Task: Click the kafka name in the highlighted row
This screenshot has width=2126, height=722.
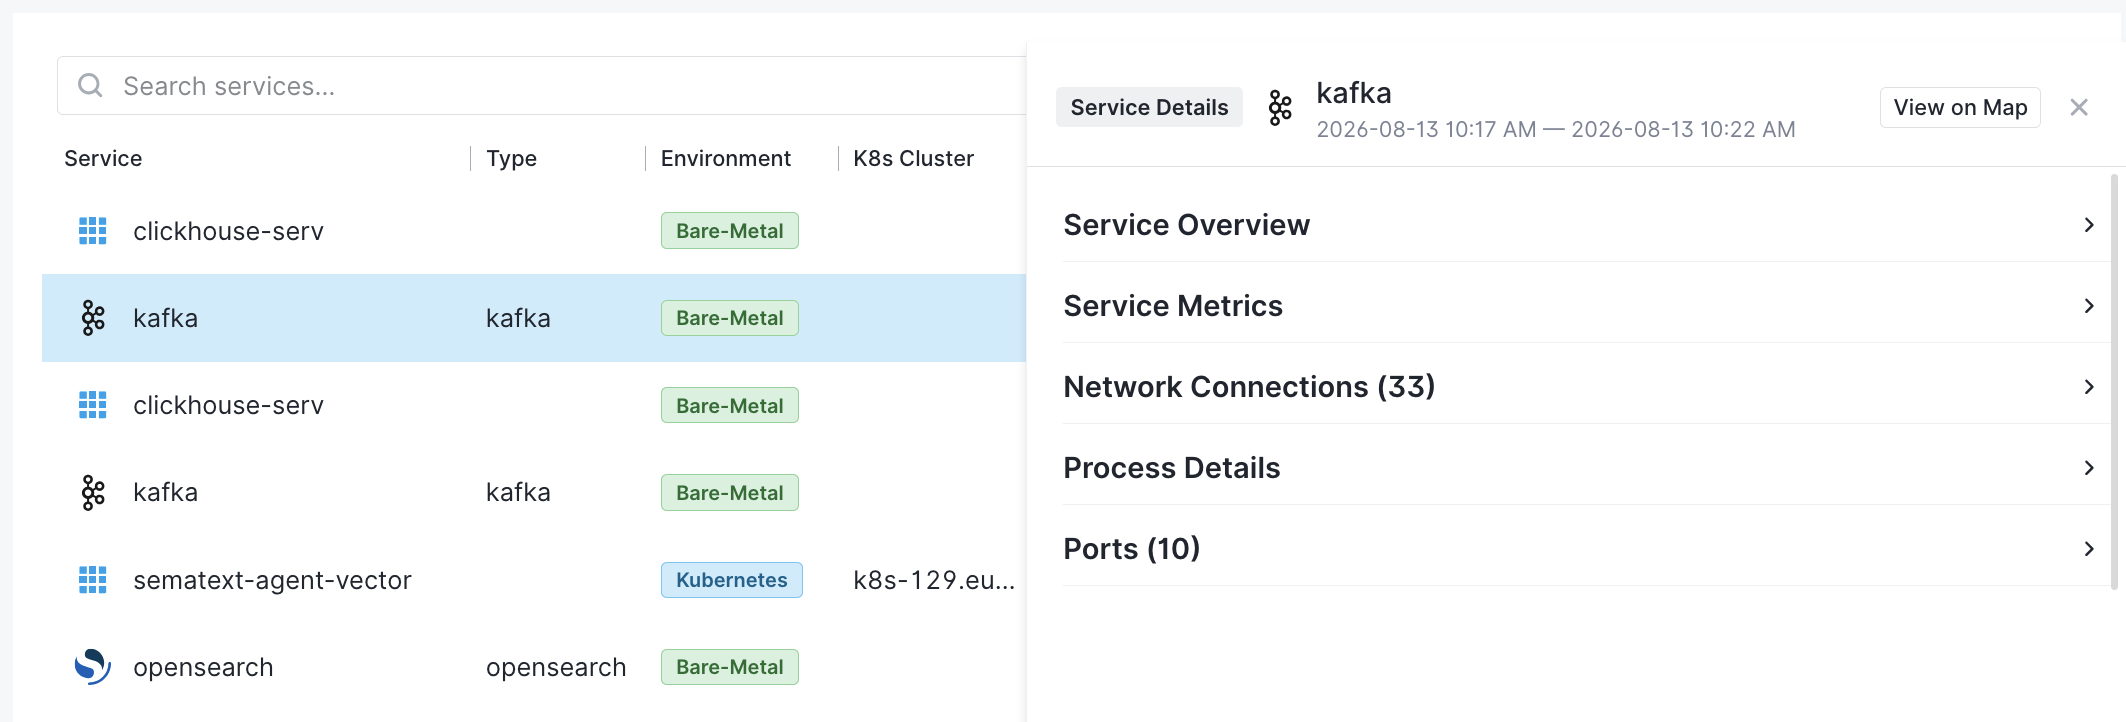Action: [165, 318]
